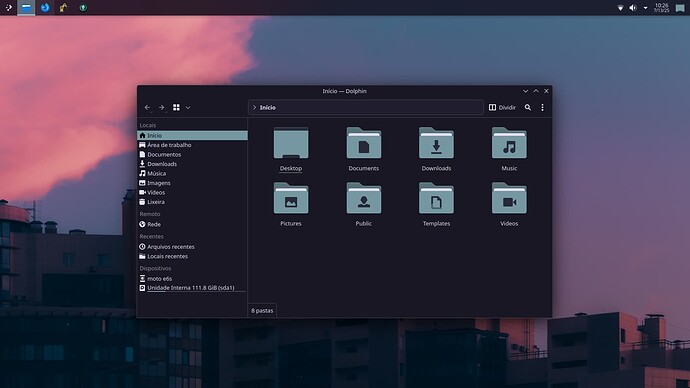Launch Firefox from the top panel

click(x=45, y=7)
